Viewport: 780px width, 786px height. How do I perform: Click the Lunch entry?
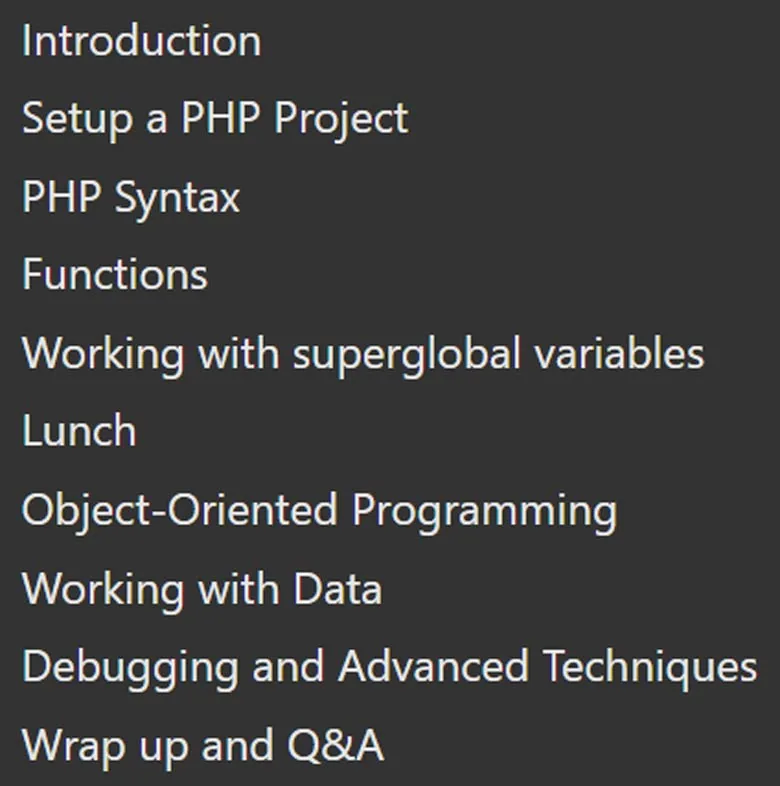pos(79,431)
